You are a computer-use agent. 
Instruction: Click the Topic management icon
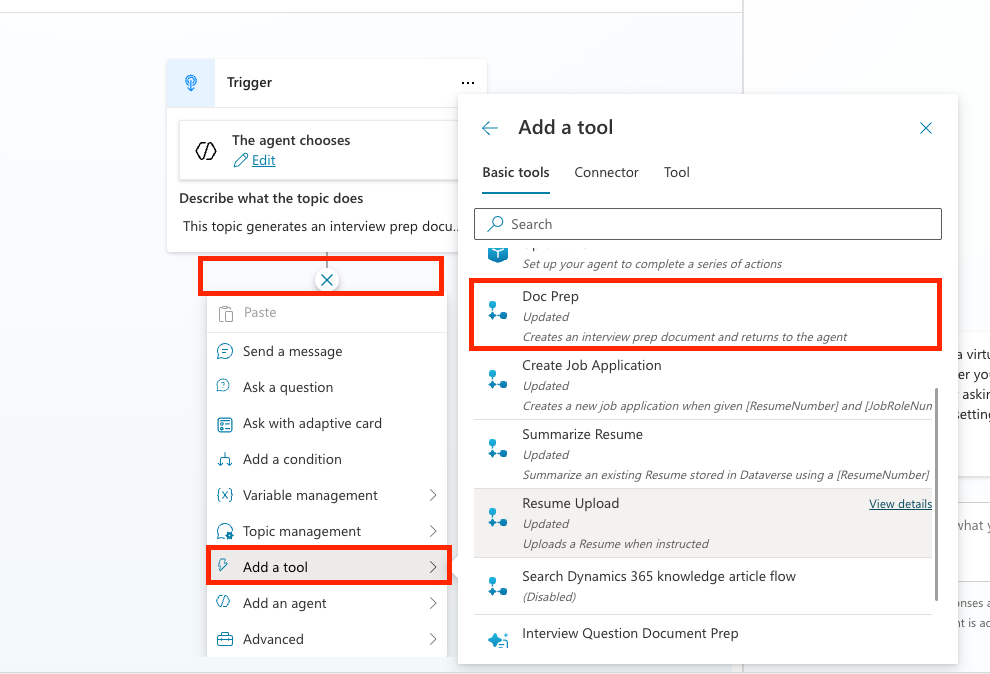point(225,531)
